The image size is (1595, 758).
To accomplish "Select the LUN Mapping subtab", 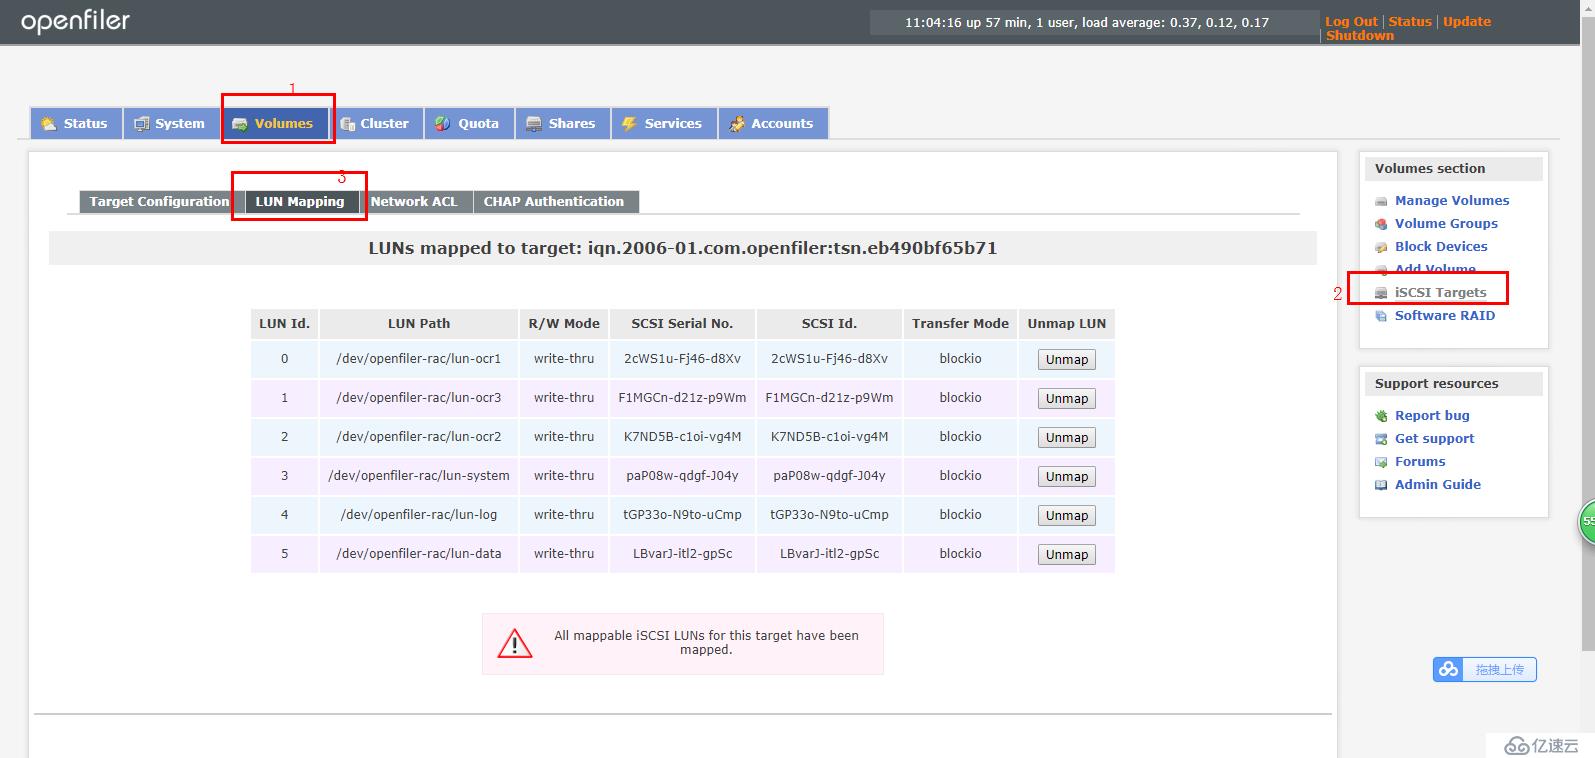I will click(300, 202).
